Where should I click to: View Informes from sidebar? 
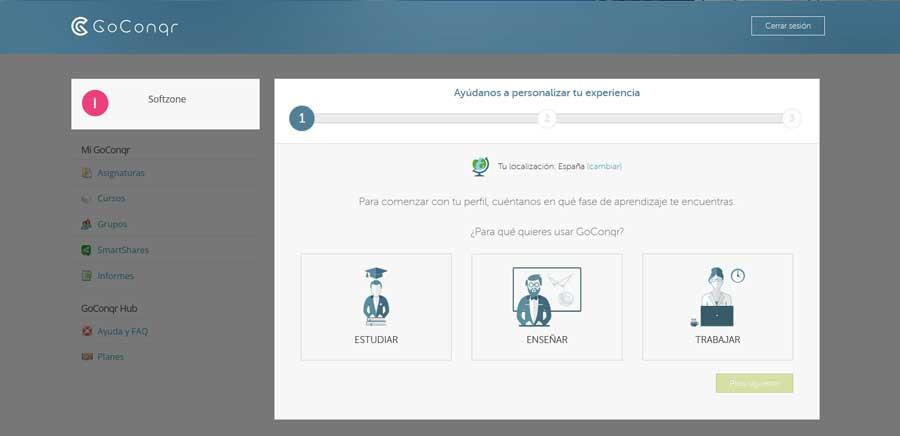[115, 276]
